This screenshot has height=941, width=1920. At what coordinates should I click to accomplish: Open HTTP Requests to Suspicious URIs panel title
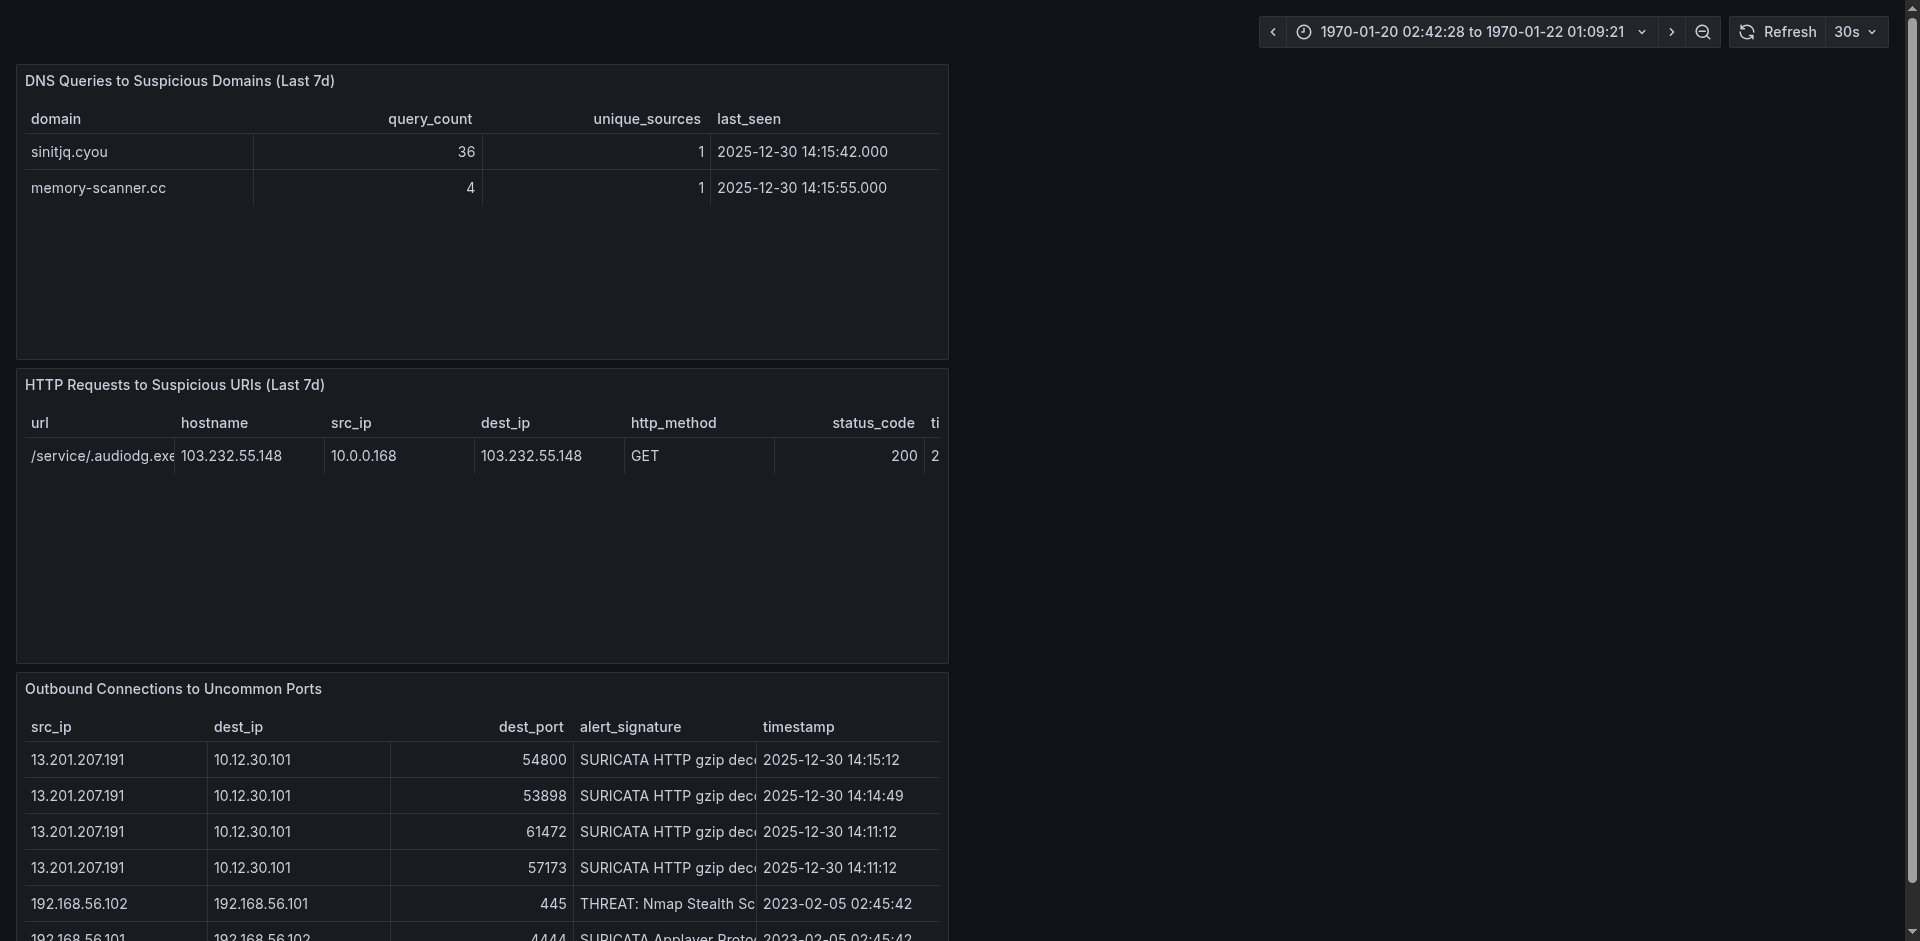(175, 385)
